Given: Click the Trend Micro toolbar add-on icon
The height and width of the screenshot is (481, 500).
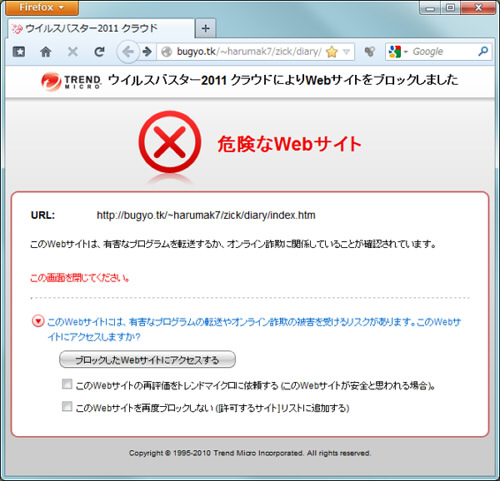Looking at the screenshot, I should (370, 52).
